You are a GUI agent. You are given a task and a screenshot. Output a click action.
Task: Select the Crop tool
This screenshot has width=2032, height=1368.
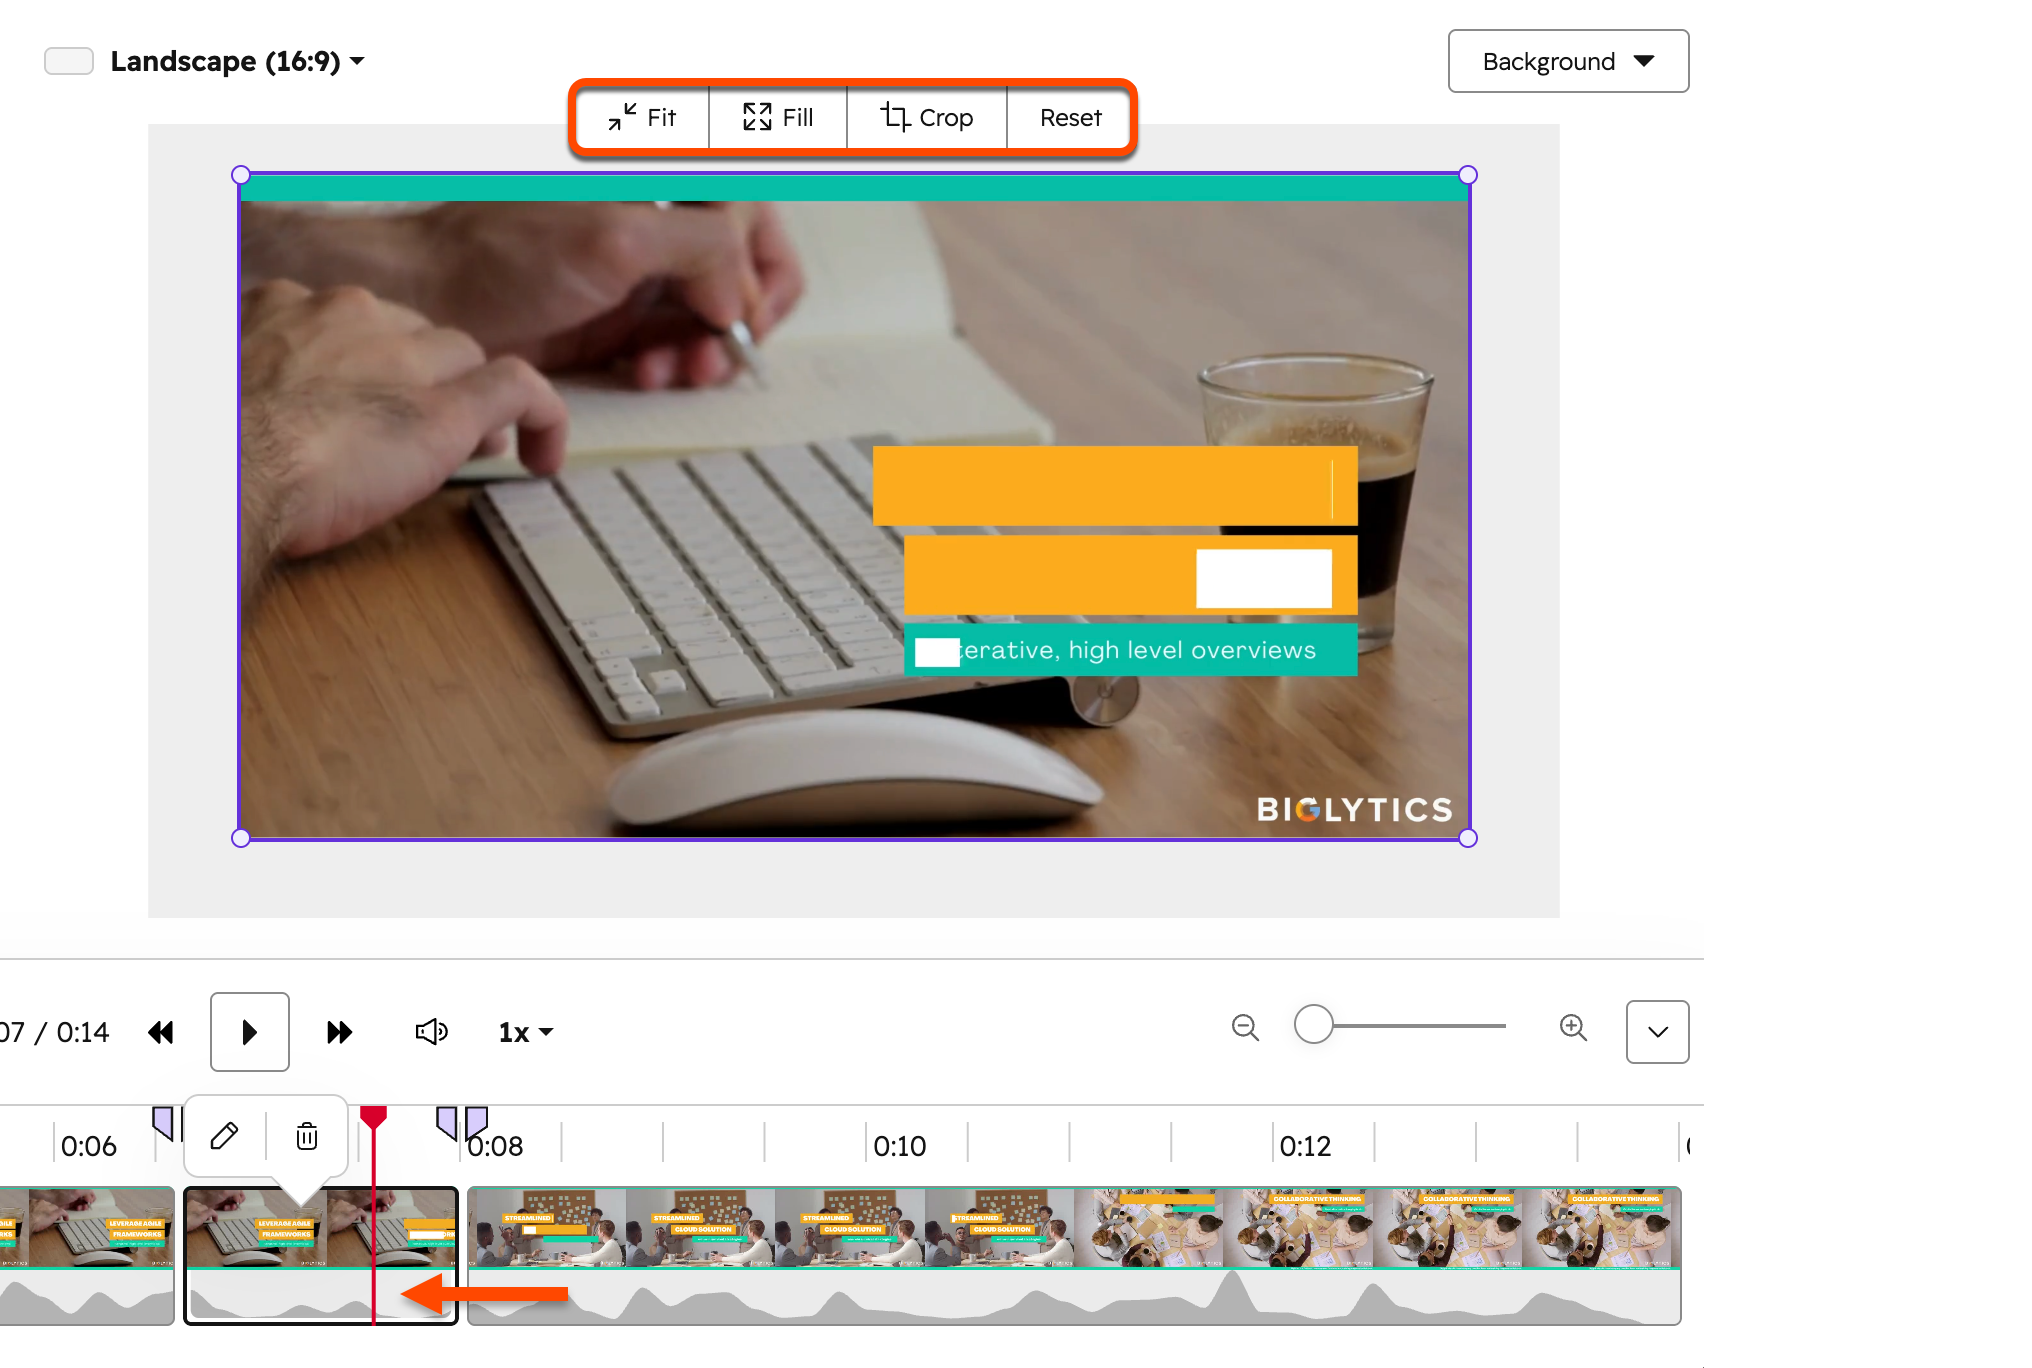pos(927,118)
